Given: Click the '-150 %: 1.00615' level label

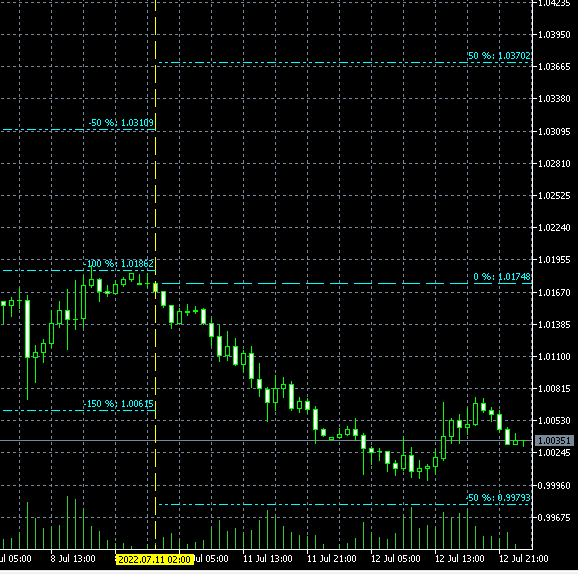Looking at the screenshot, I should (x=118, y=404).
